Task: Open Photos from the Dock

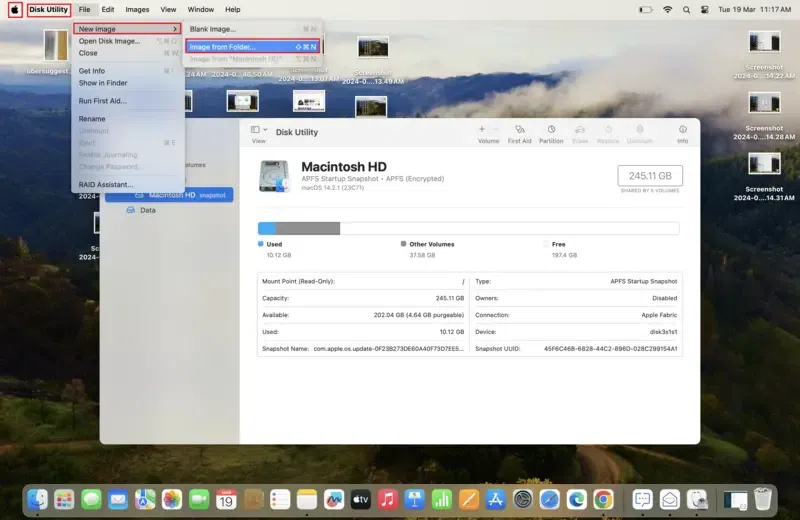Action: coord(172,500)
